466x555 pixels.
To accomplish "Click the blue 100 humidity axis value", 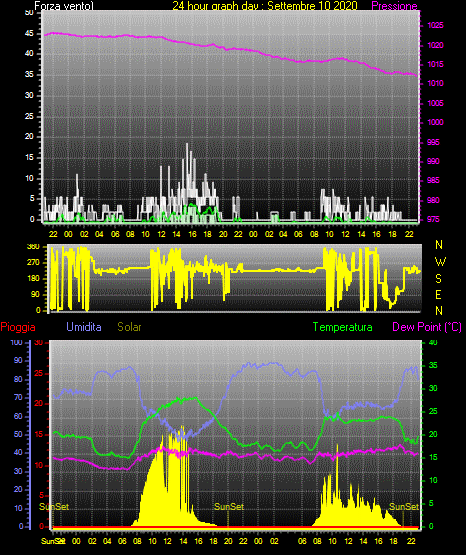I will pos(16,343).
